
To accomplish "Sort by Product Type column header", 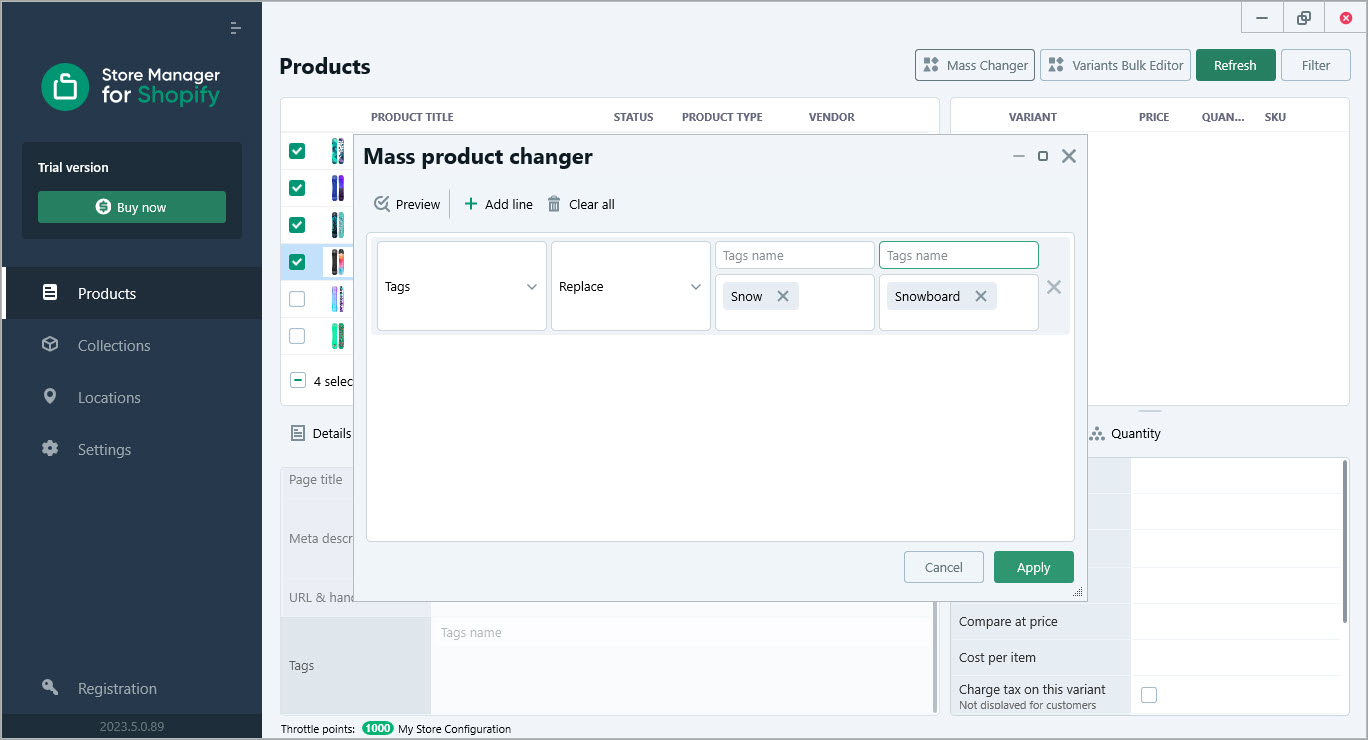I will point(722,117).
